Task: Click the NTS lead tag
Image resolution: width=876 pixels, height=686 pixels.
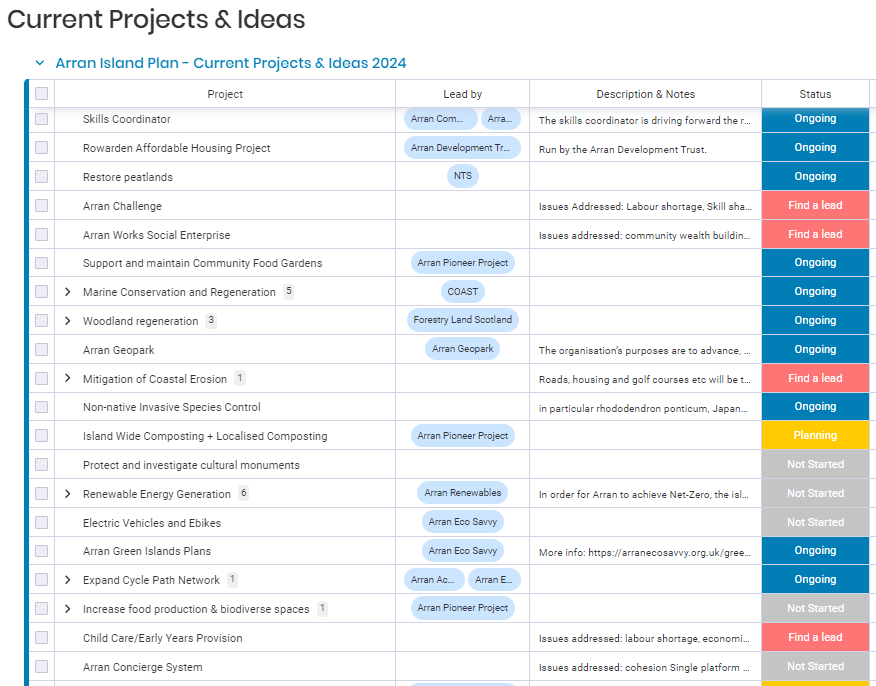Action: pyautogui.click(x=462, y=177)
